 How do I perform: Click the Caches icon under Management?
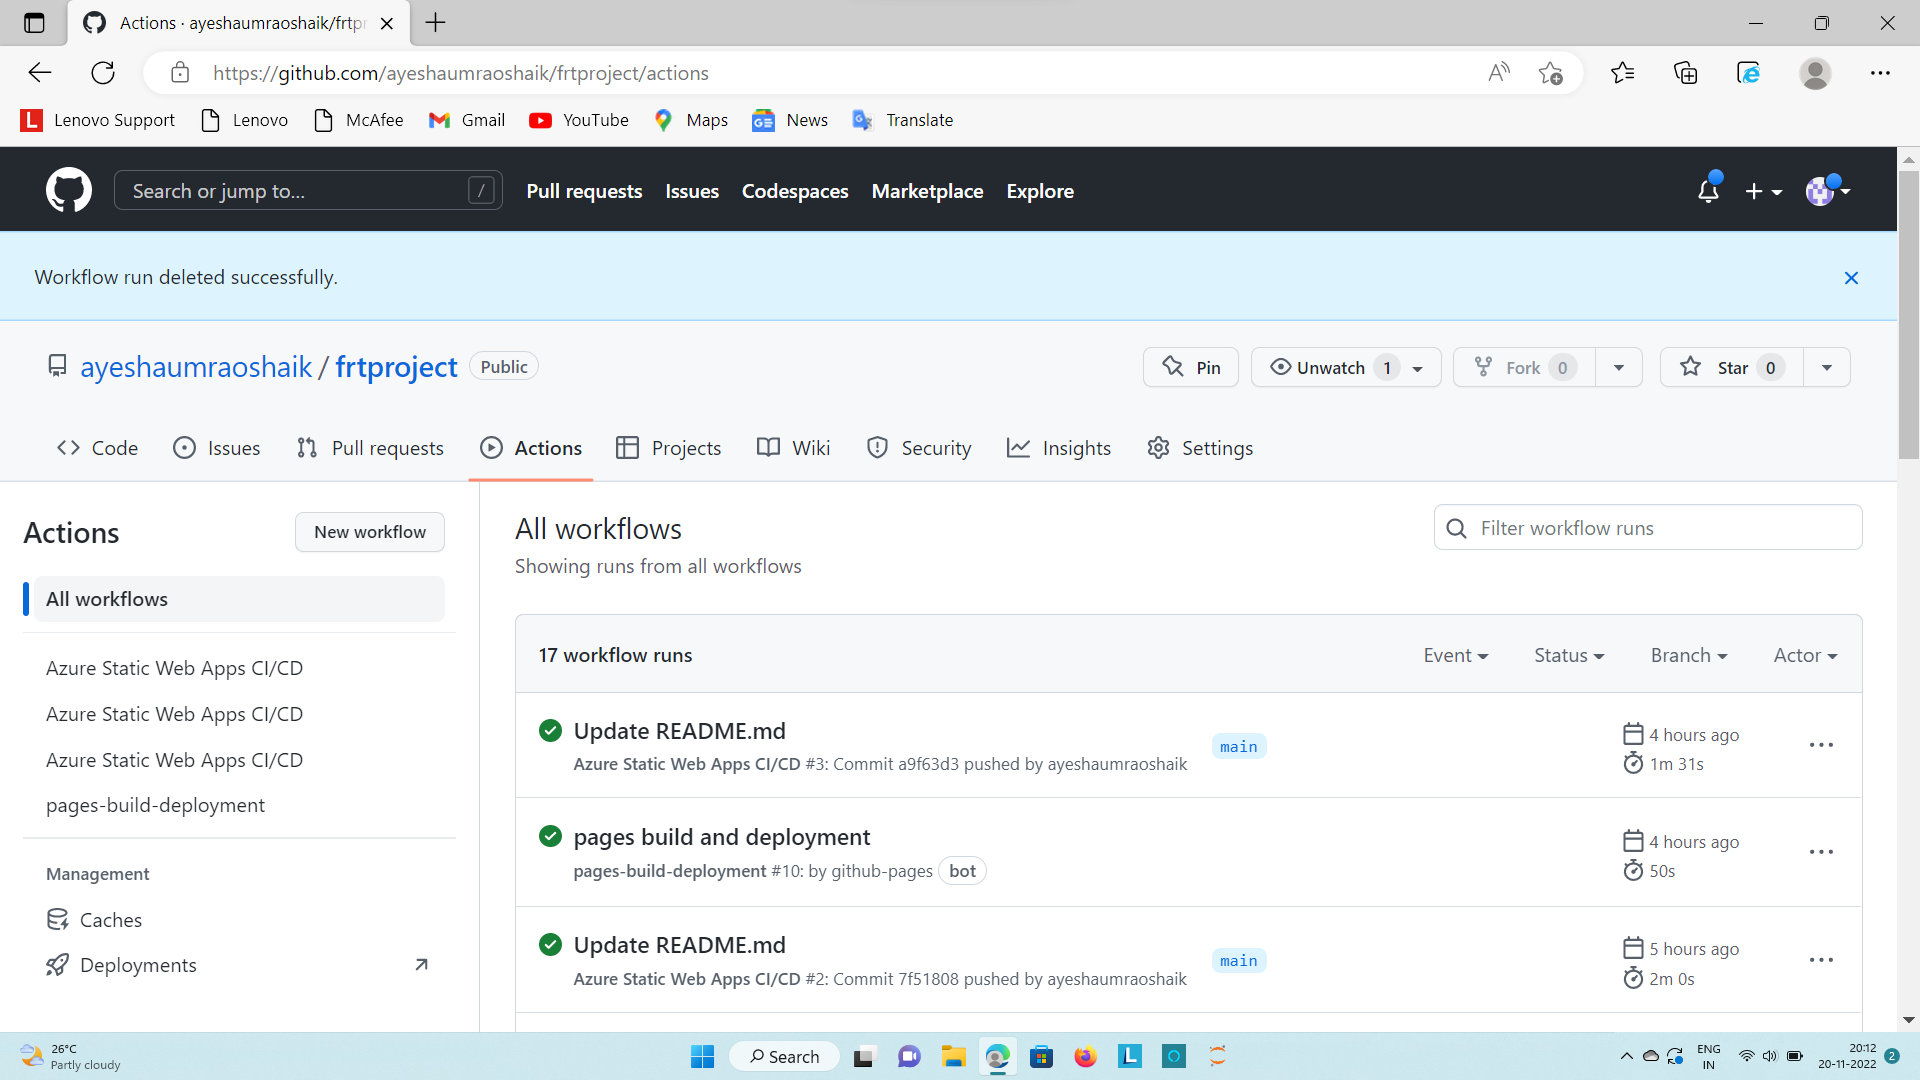[59, 919]
